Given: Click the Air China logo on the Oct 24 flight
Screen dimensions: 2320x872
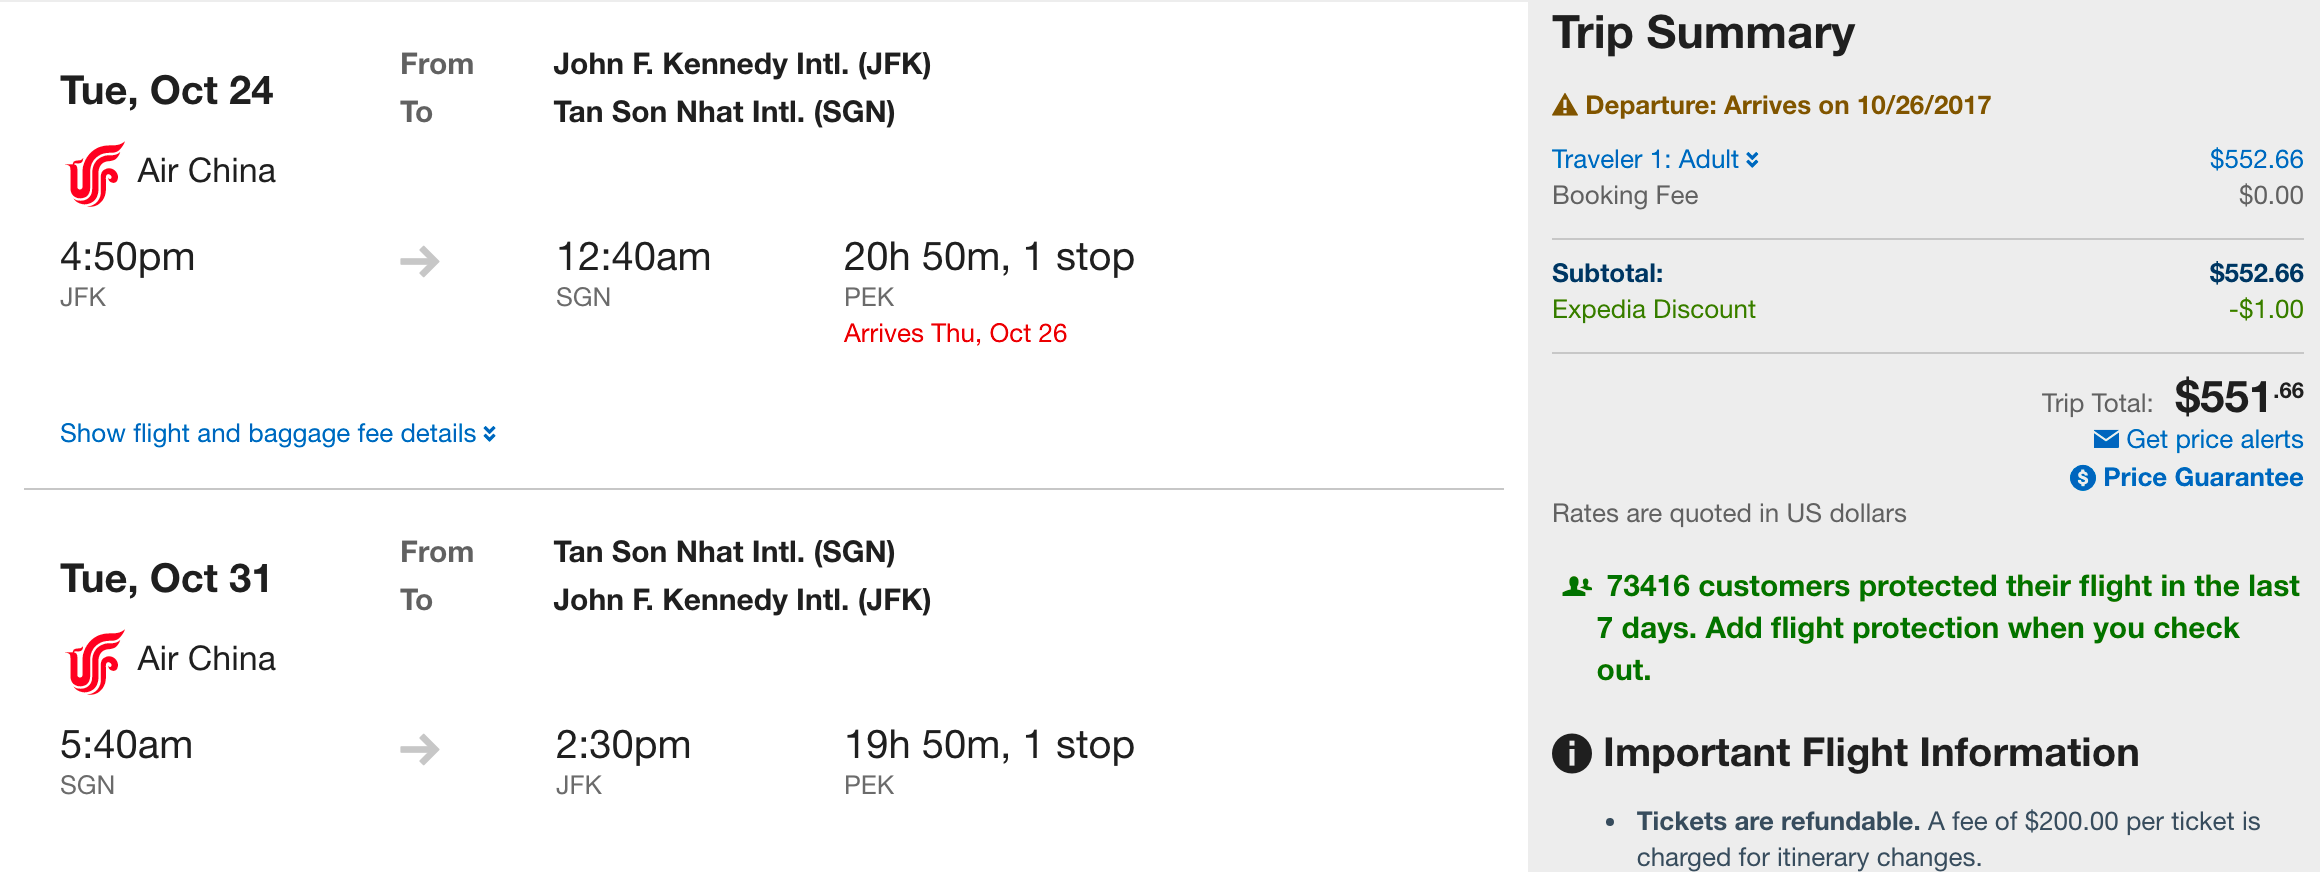Looking at the screenshot, I should (95, 174).
